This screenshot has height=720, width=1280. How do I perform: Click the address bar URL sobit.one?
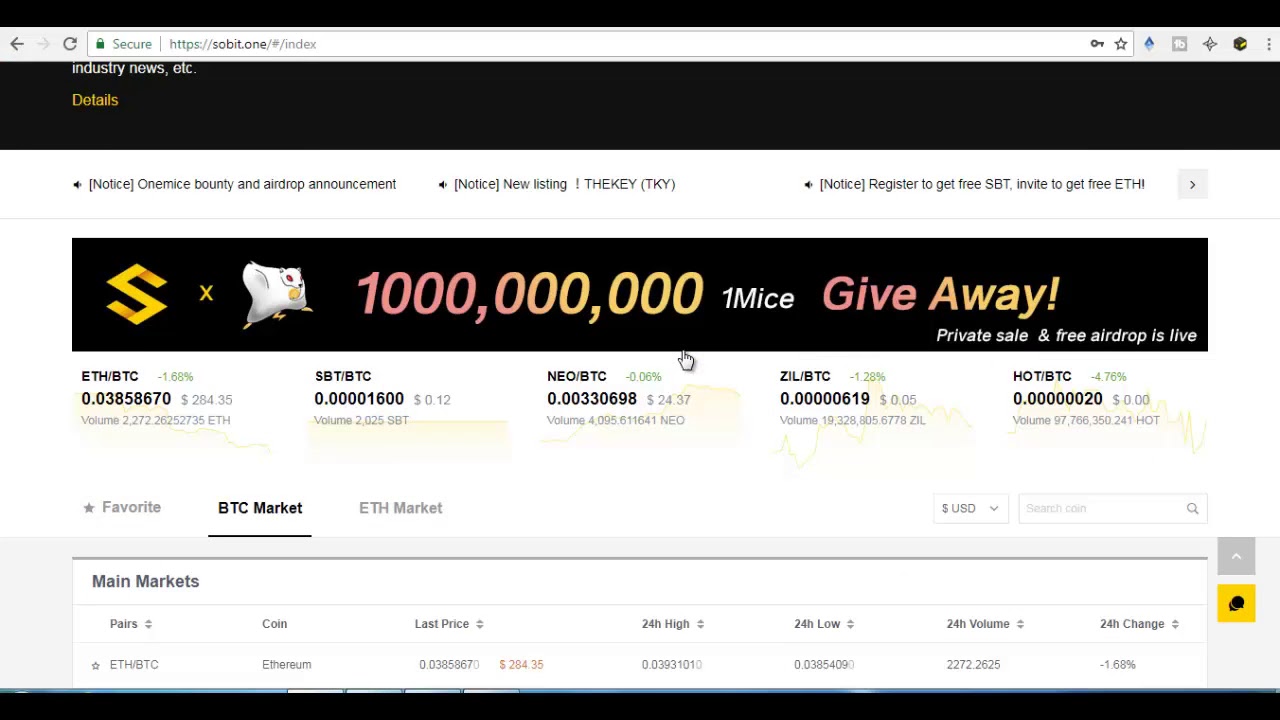(243, 44)
